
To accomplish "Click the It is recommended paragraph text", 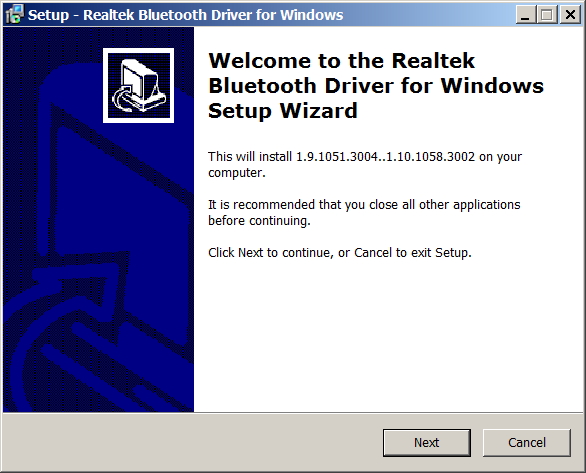I will (364, 213).
